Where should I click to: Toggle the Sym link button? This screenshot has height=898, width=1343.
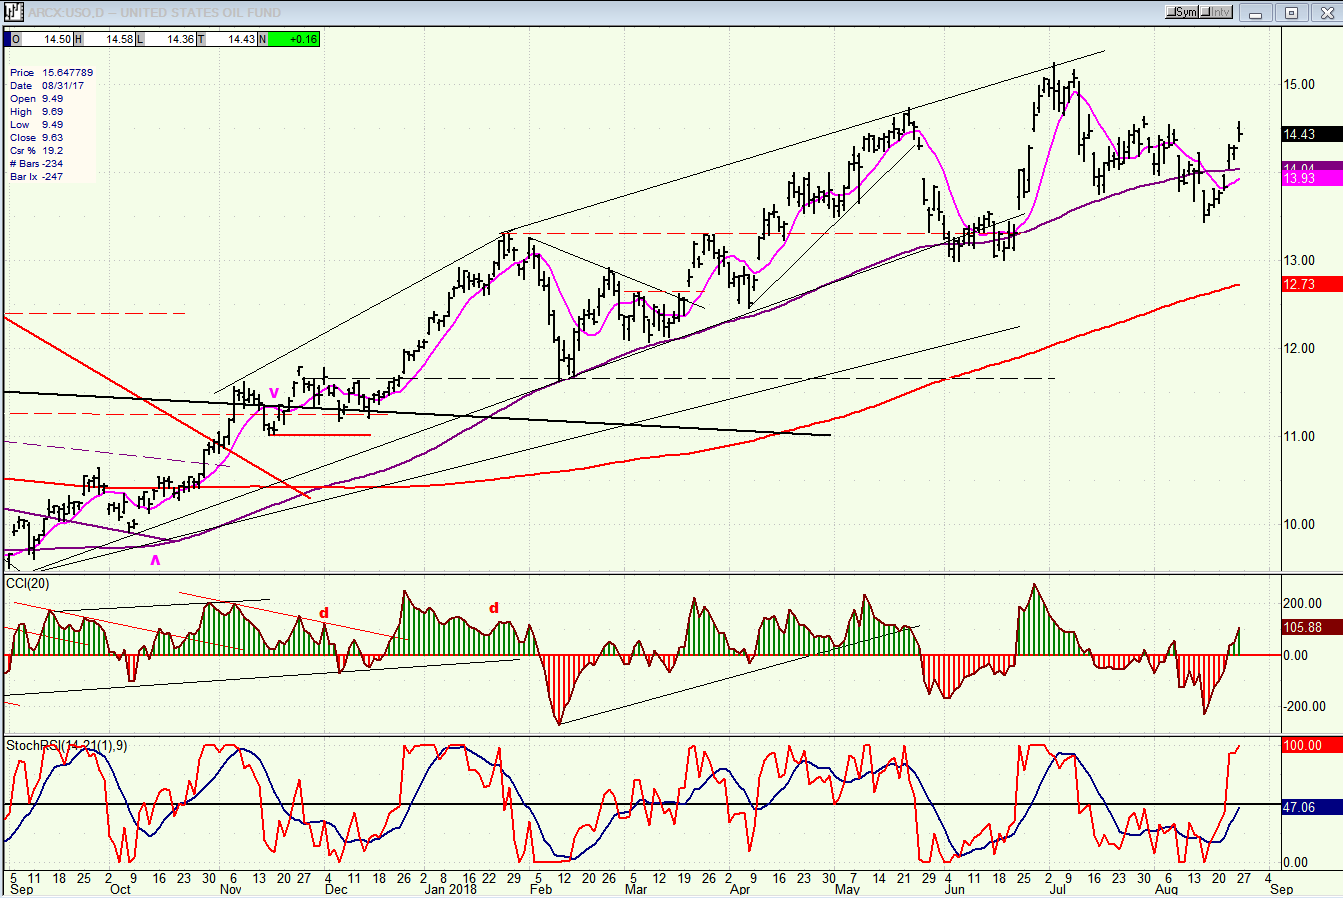pyautogui.click(x=1182, y=12)
